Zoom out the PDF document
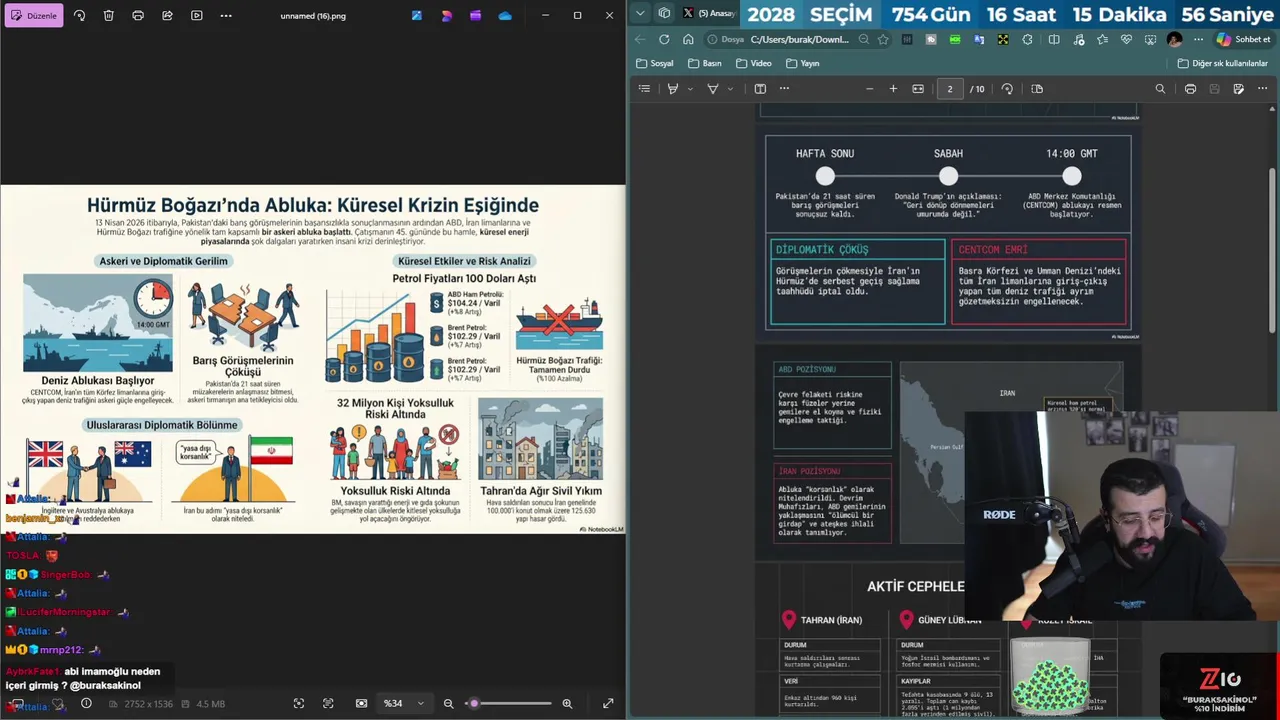Screen dimensions: 1280x720 pos(869,89)
